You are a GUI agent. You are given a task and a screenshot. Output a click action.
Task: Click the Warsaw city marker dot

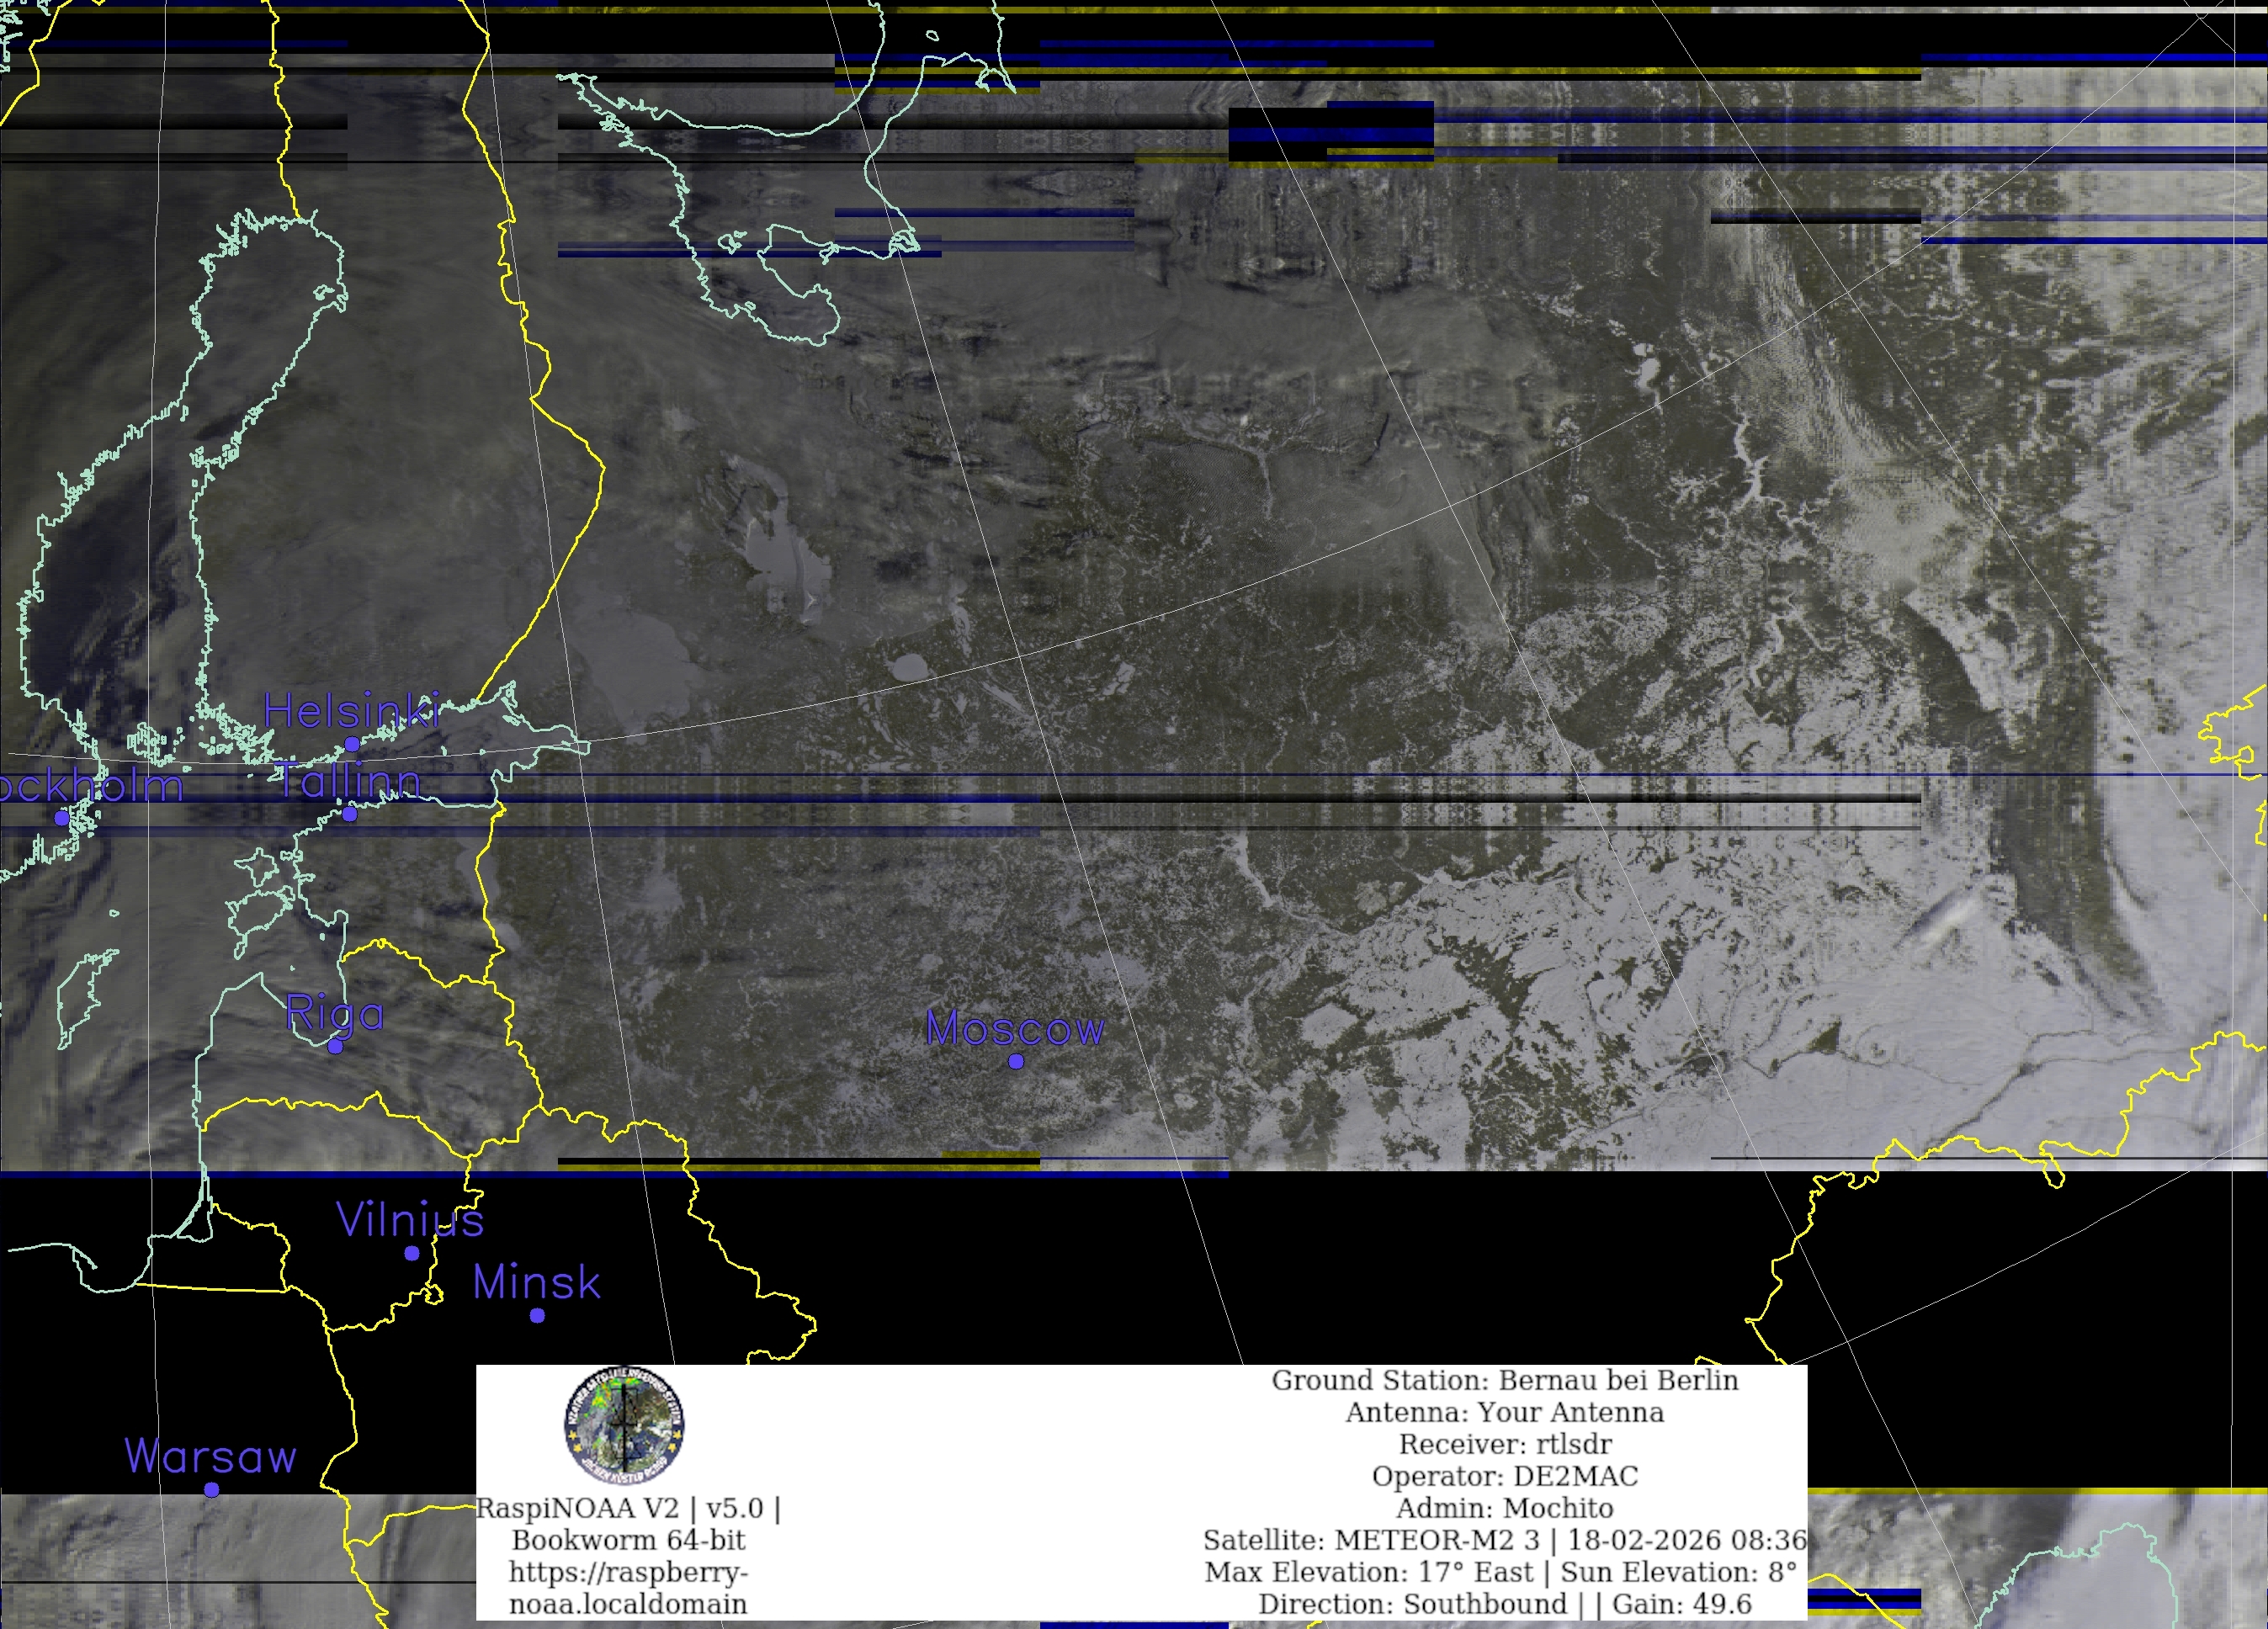pos(212,1490)
